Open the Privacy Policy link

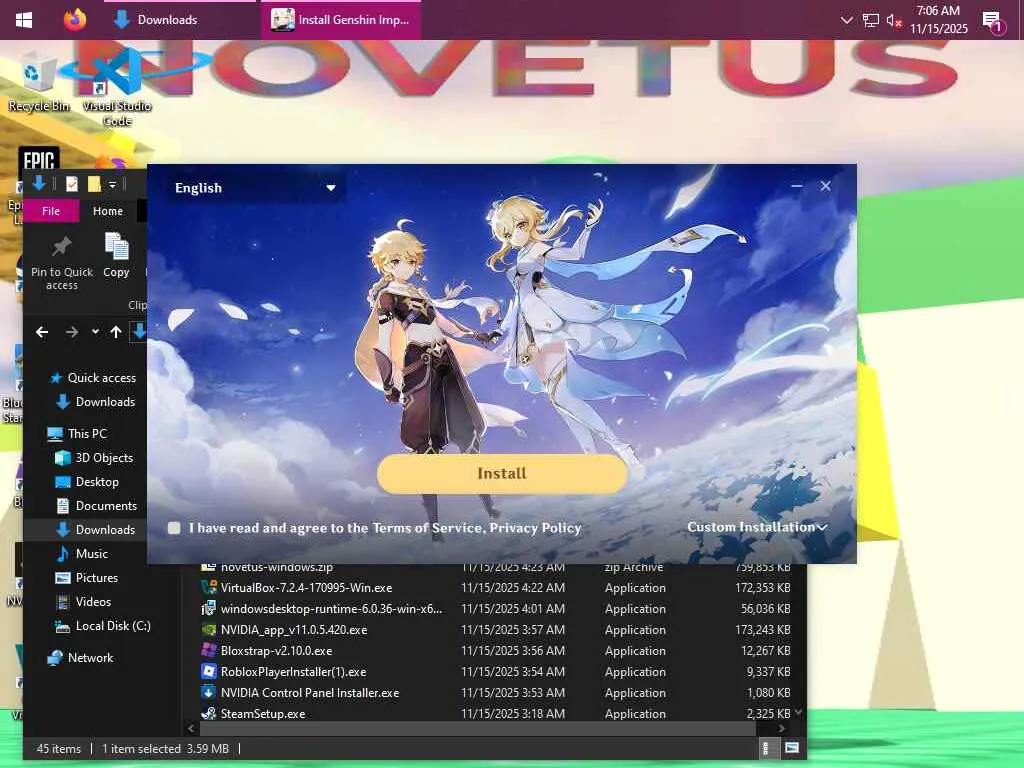tap(535, 528)
